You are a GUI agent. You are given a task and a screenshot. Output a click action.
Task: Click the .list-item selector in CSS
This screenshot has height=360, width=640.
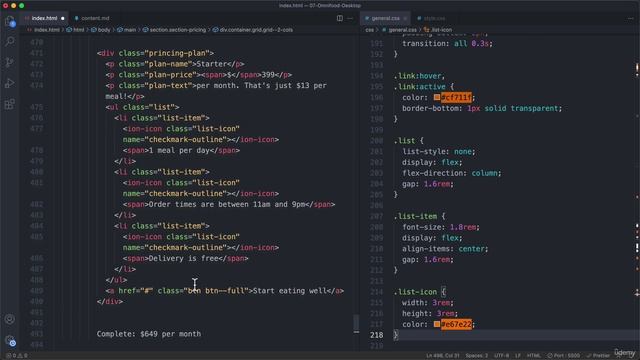pos(415,216)
